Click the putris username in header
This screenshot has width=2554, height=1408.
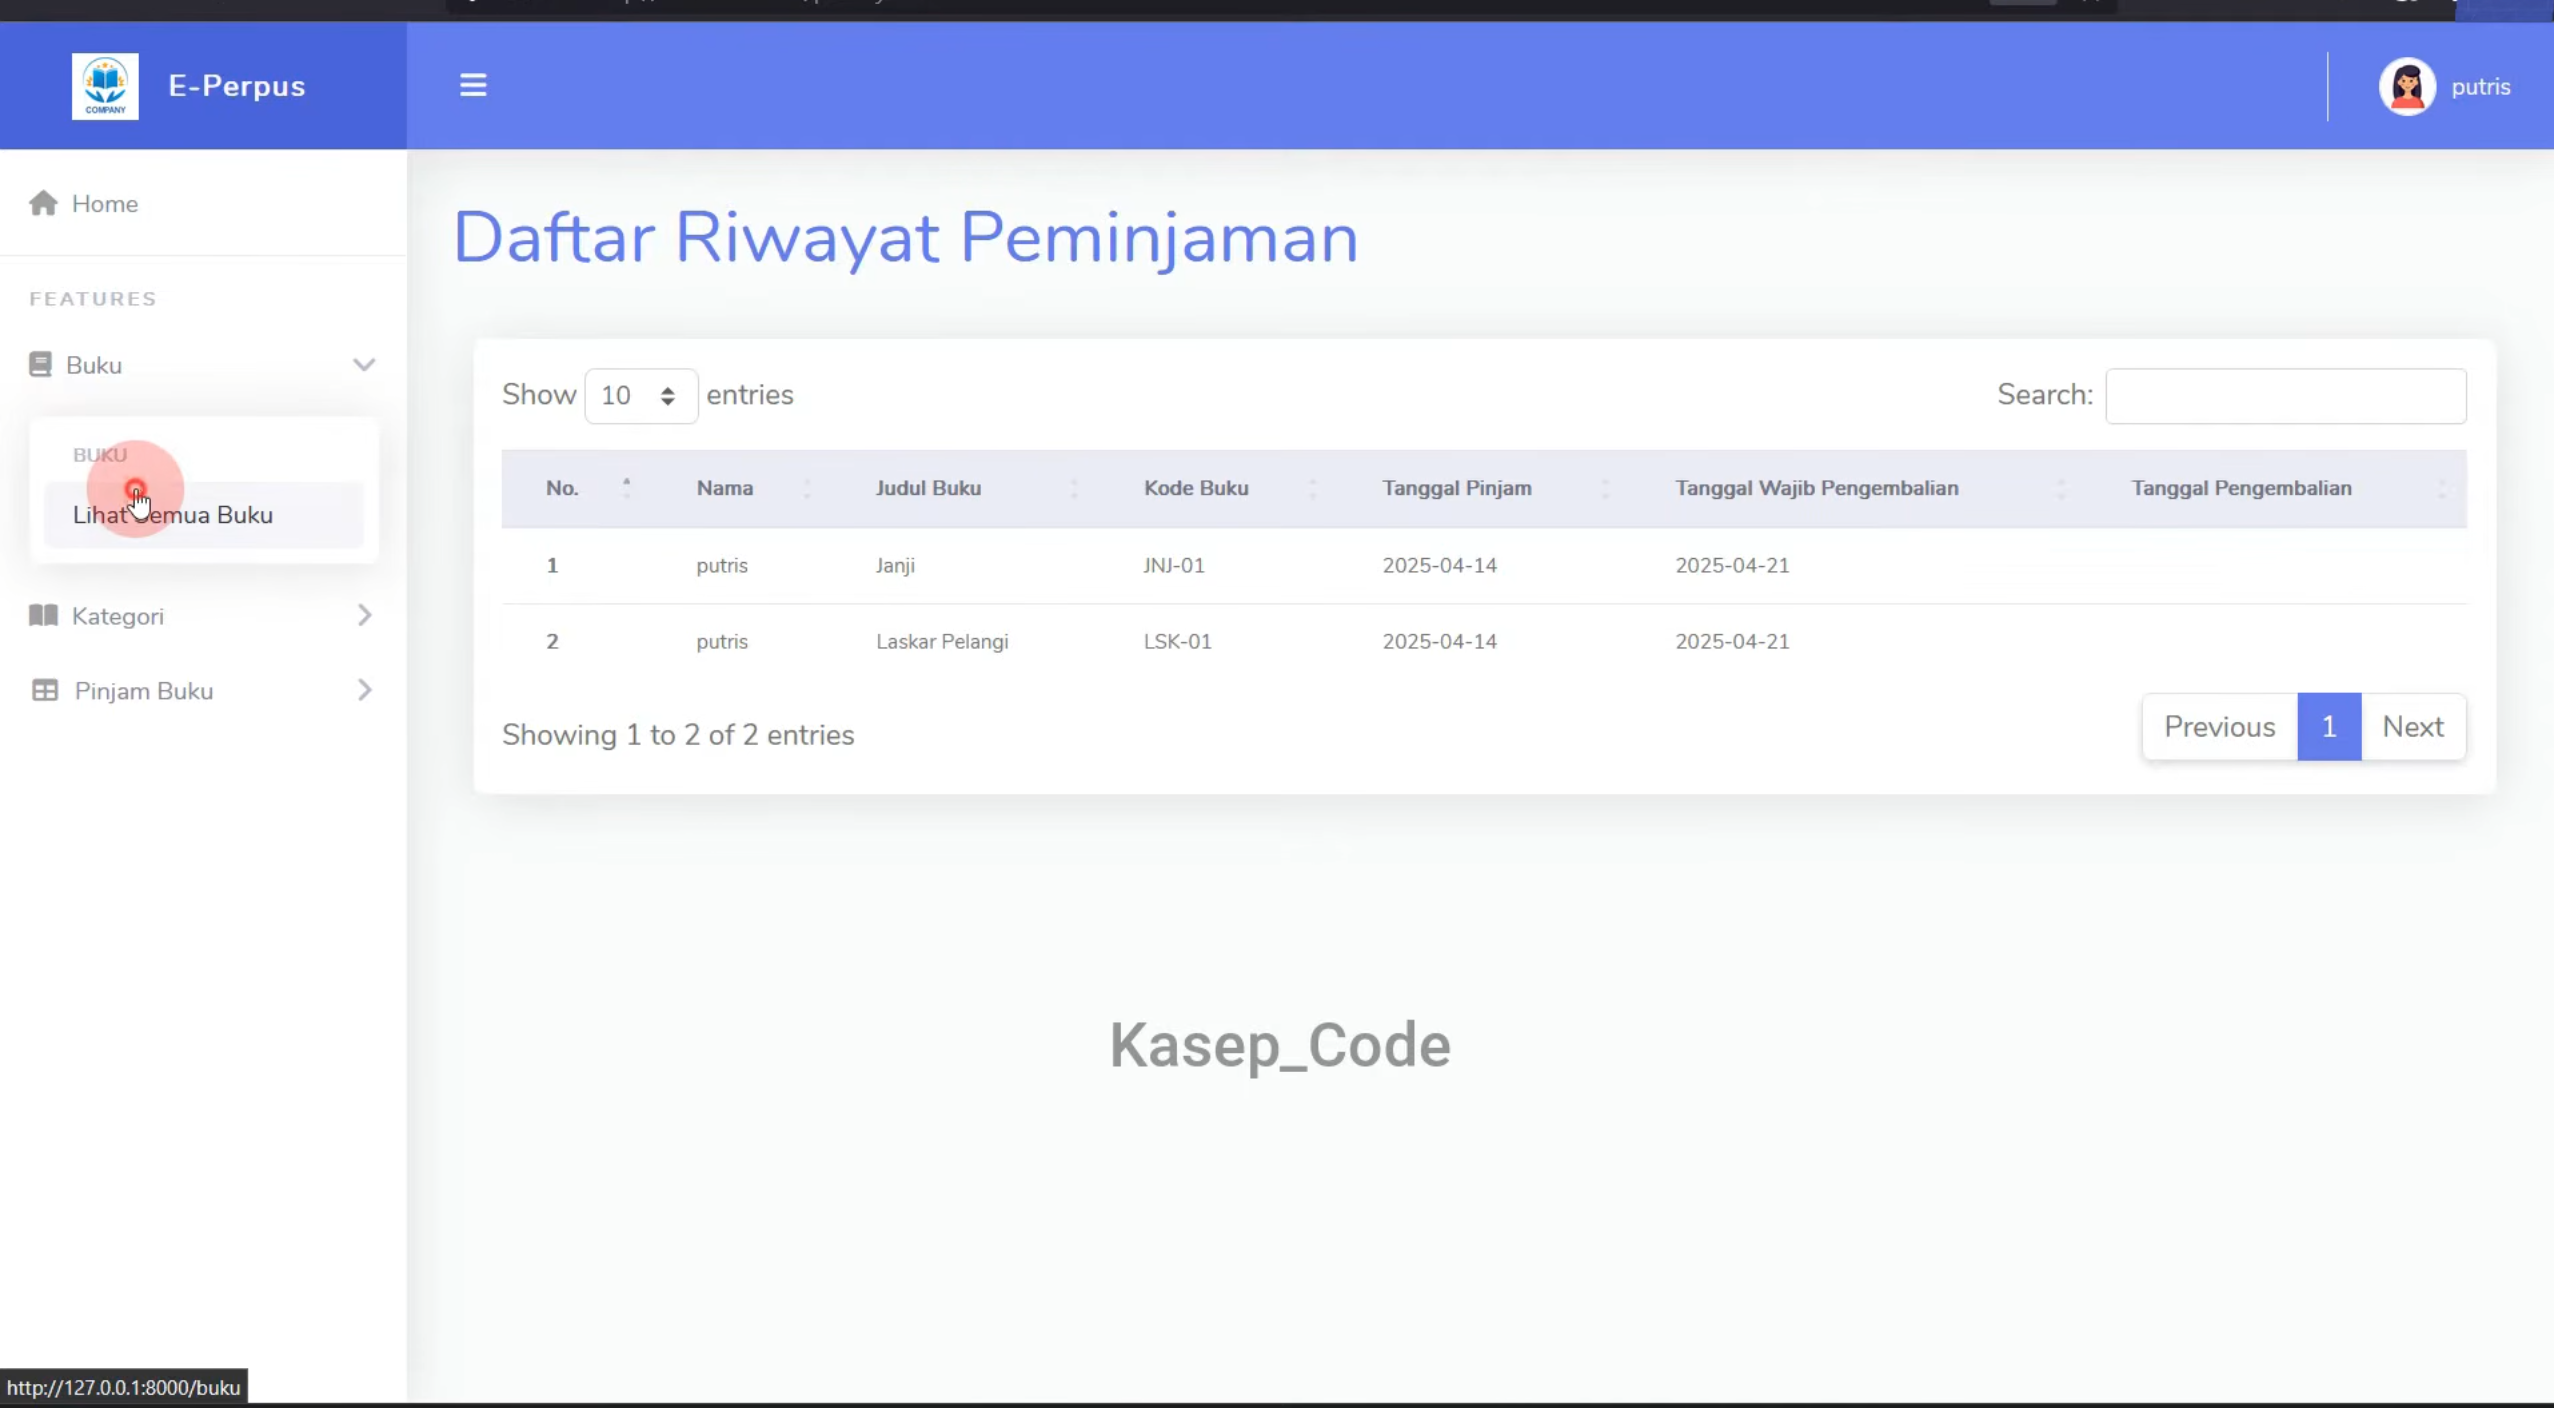click(2480, 87)
